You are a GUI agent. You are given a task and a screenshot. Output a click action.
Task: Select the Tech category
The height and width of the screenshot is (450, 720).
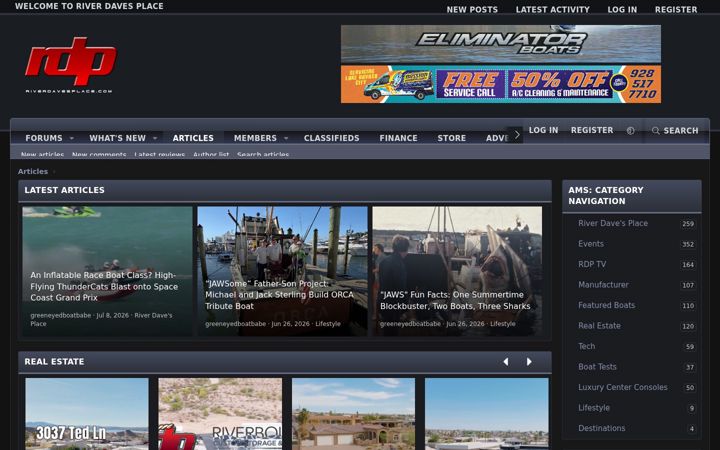pos(586,346)
